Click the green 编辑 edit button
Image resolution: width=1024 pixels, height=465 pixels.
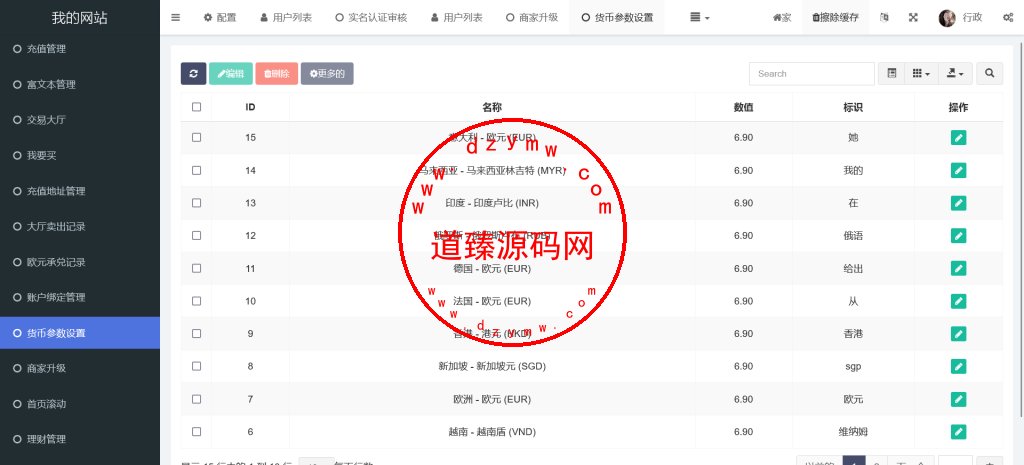(231, 74)
